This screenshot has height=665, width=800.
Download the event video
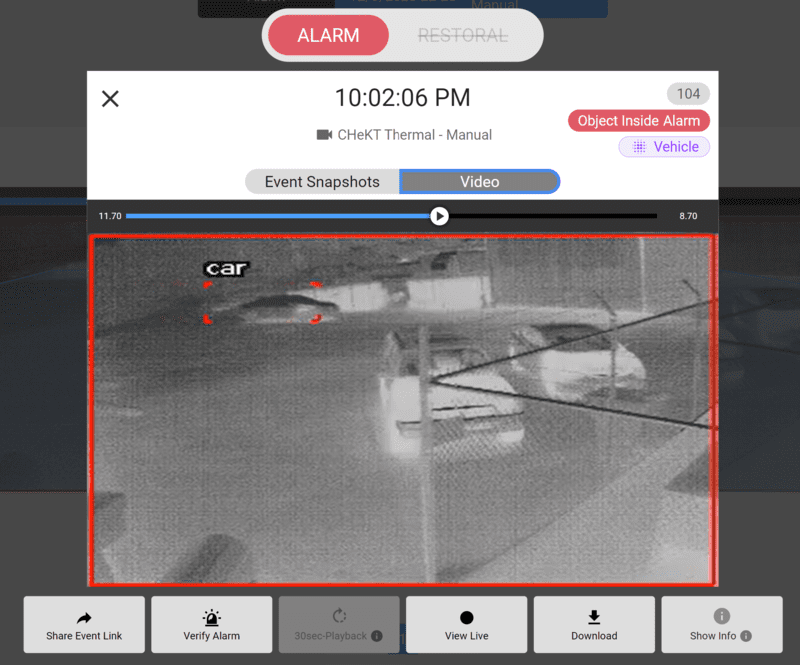(x=594, y=625)
